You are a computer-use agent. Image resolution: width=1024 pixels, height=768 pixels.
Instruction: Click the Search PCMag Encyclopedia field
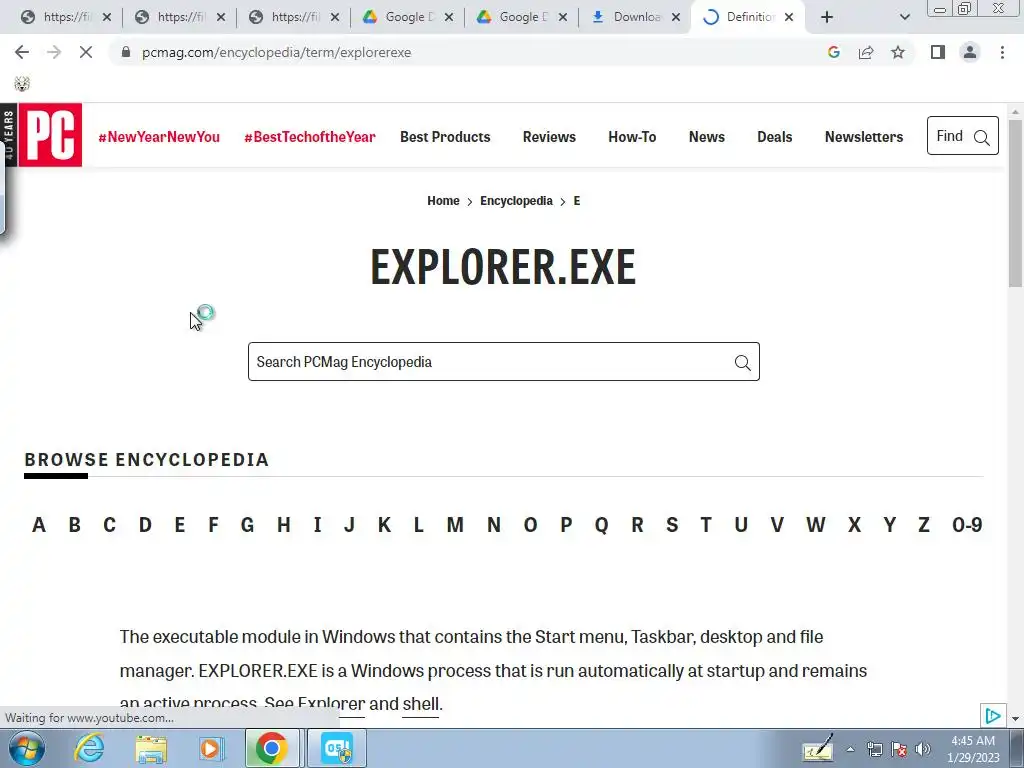(504, 362)
